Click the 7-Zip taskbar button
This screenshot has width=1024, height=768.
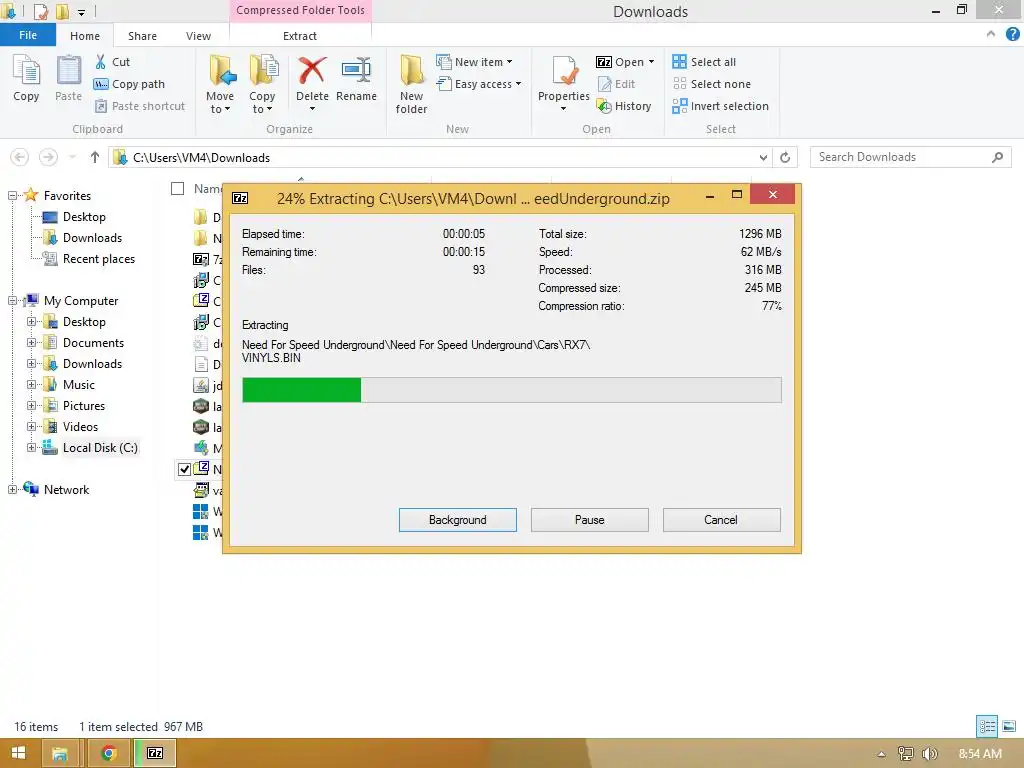point(155,753)
